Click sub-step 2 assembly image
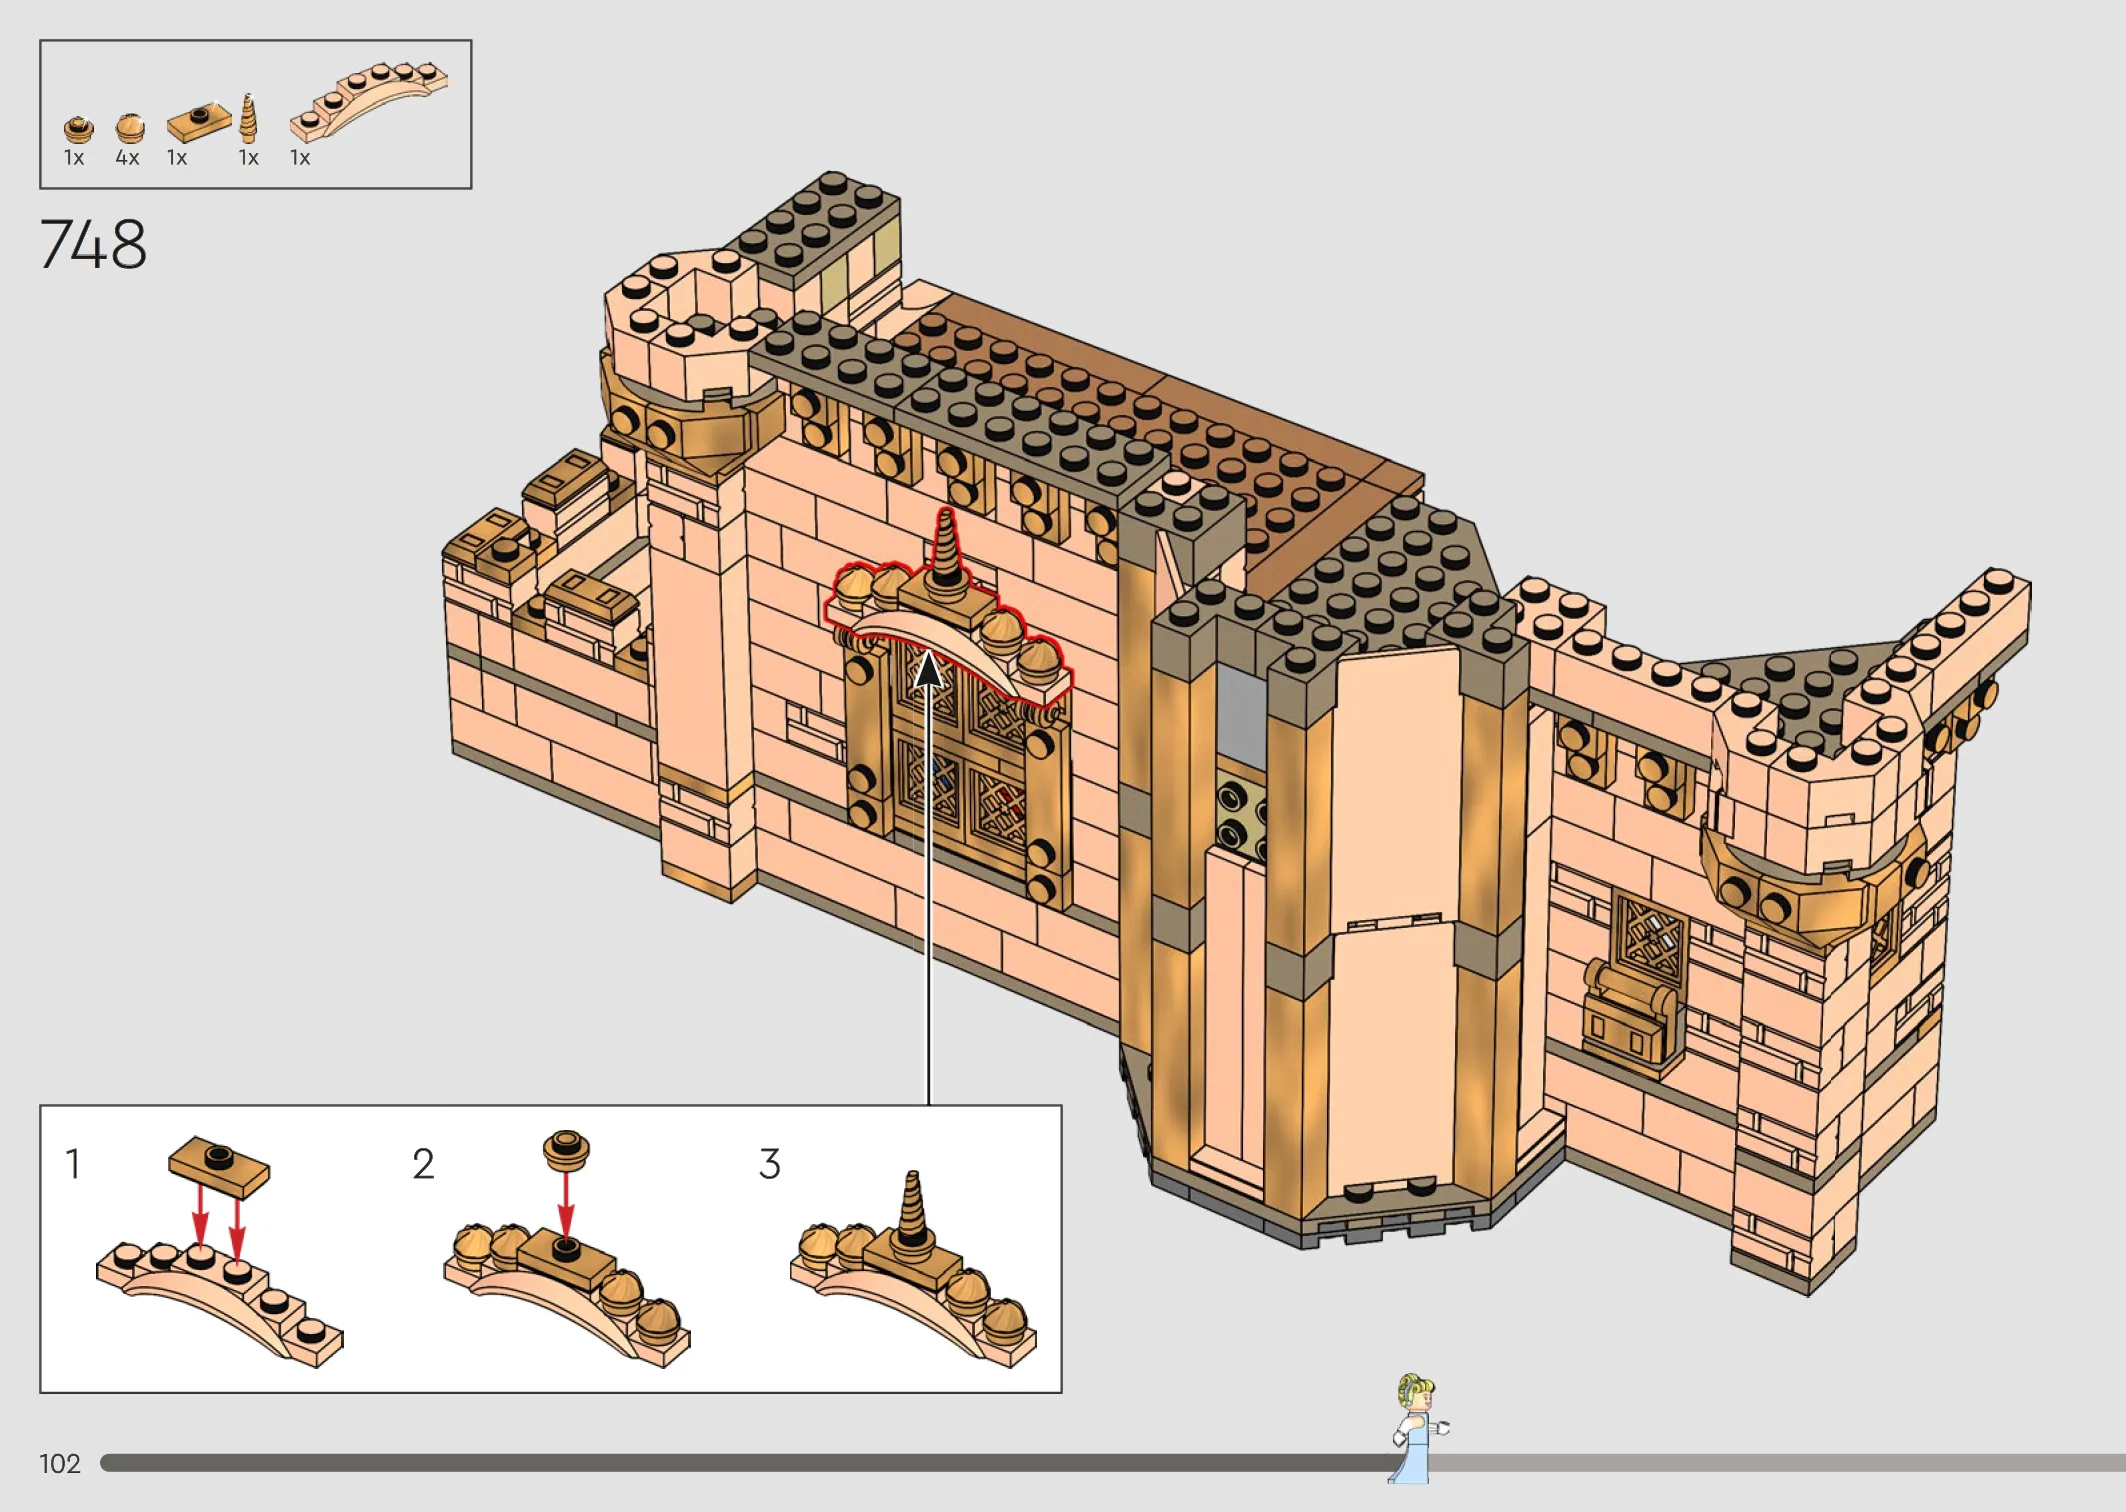The height and width of the screenshot is (1512, 2126). tap(567, 1250)
